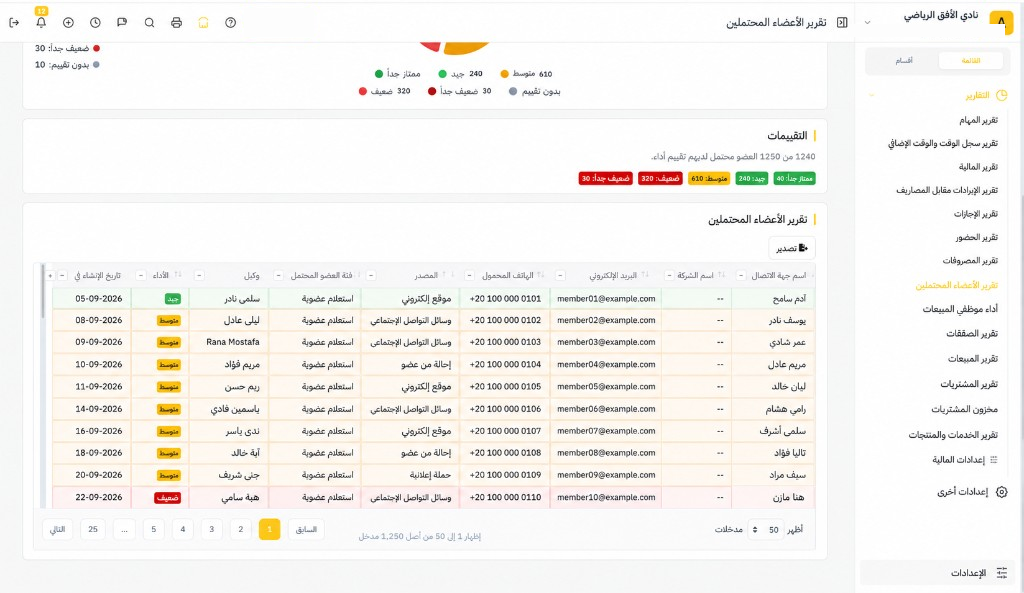Expand the نادي الأفق الرياضي workspace chevron
The image size is (1024, 593).
pyautogui.click(x=867, y=22)
